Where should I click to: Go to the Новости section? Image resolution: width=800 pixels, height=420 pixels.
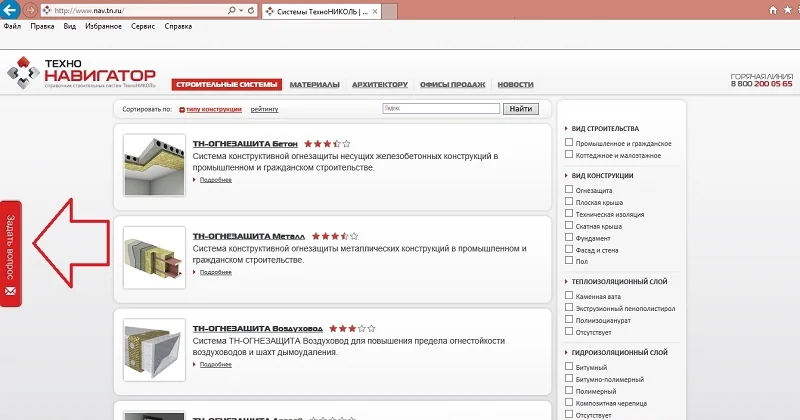point(515,84)
